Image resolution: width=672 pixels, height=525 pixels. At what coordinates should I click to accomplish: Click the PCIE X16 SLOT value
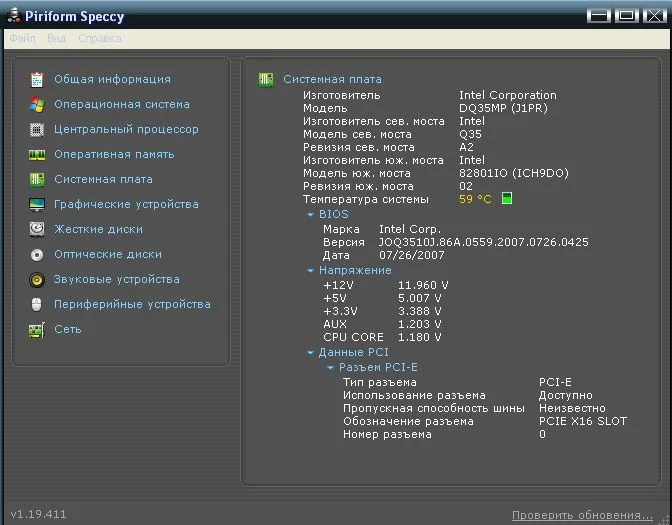pos(583,421)
